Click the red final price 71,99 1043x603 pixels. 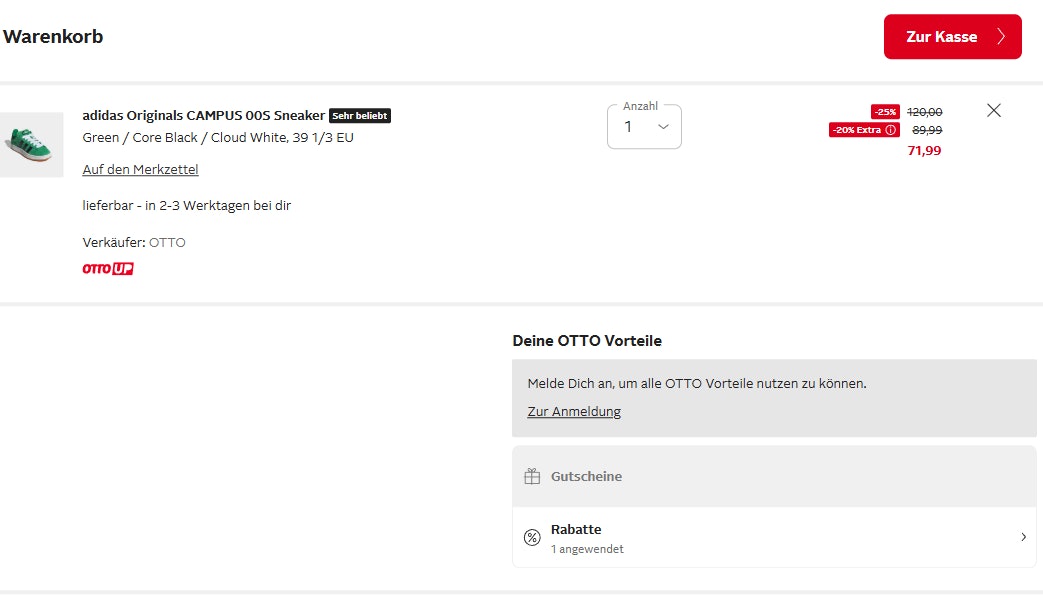(x=924, y=151)
